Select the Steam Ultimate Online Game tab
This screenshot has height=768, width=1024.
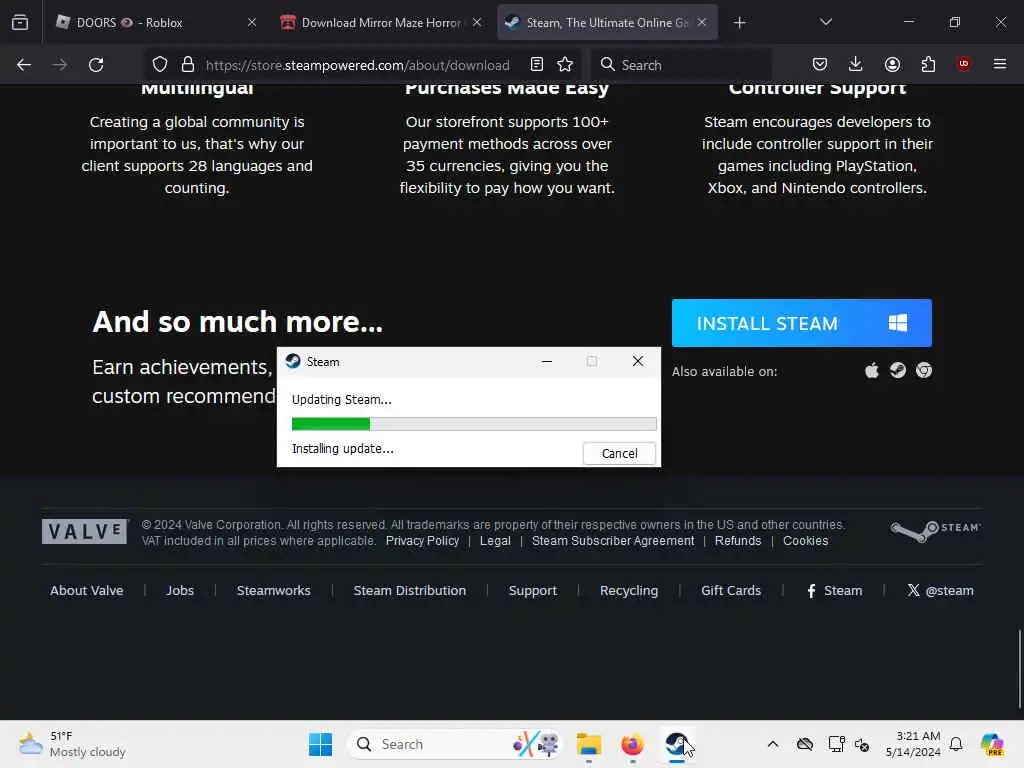pyautogui.click(x=607, y=23)
